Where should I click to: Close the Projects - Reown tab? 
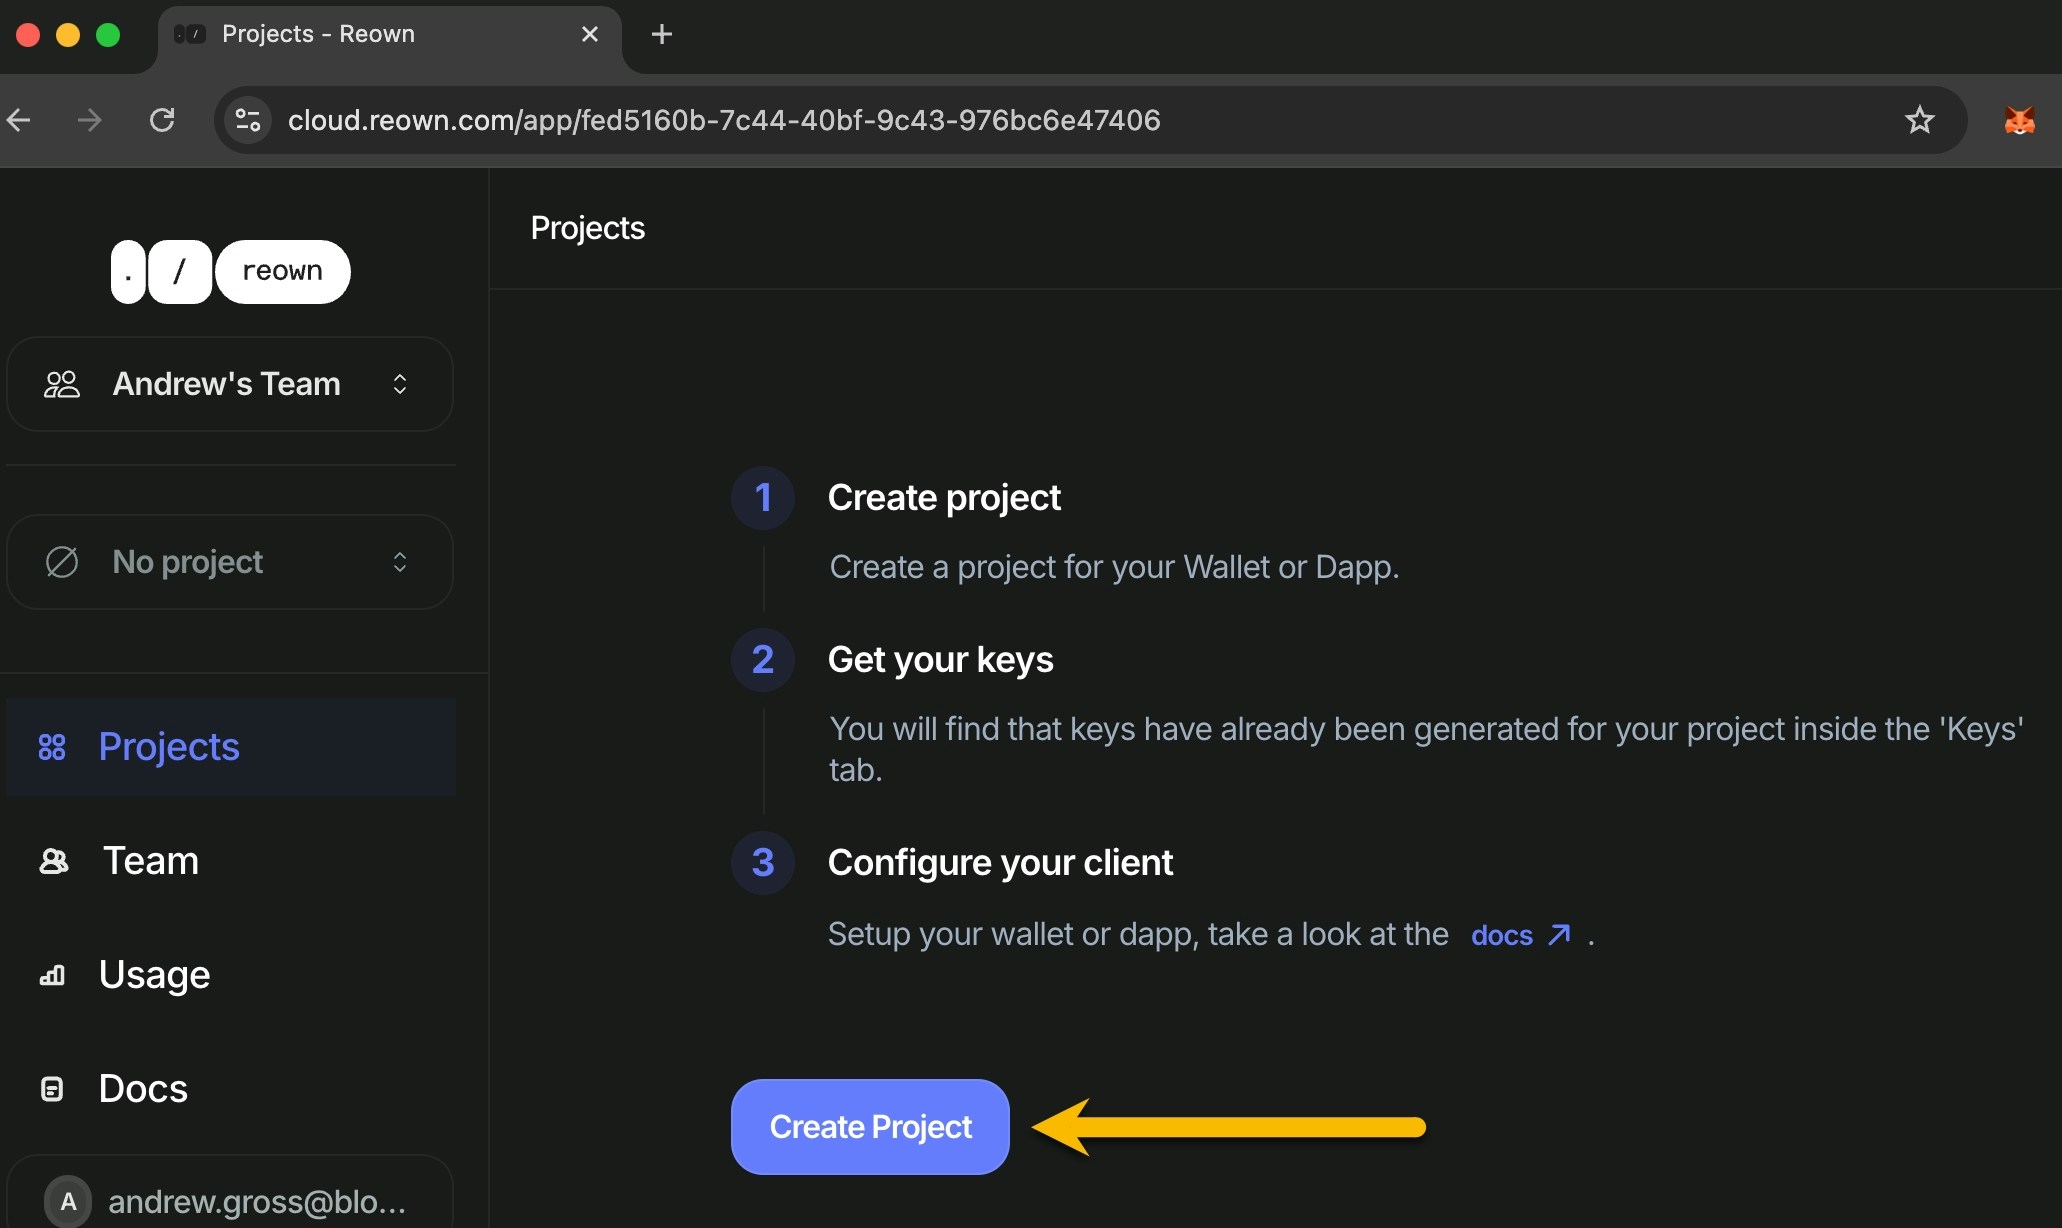590,34
